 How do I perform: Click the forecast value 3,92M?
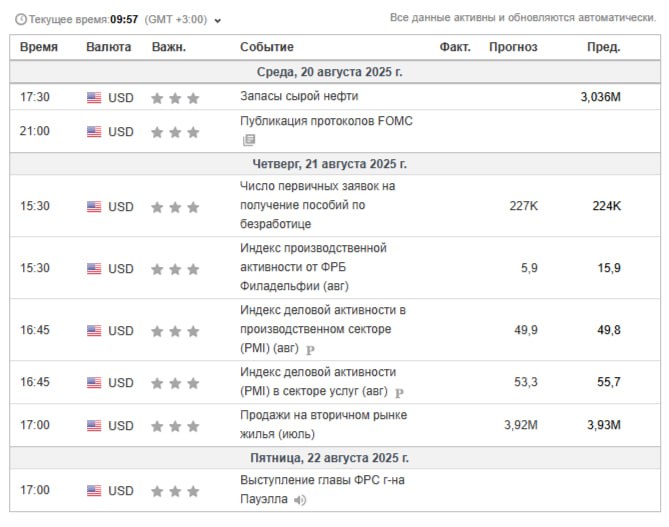521,425
